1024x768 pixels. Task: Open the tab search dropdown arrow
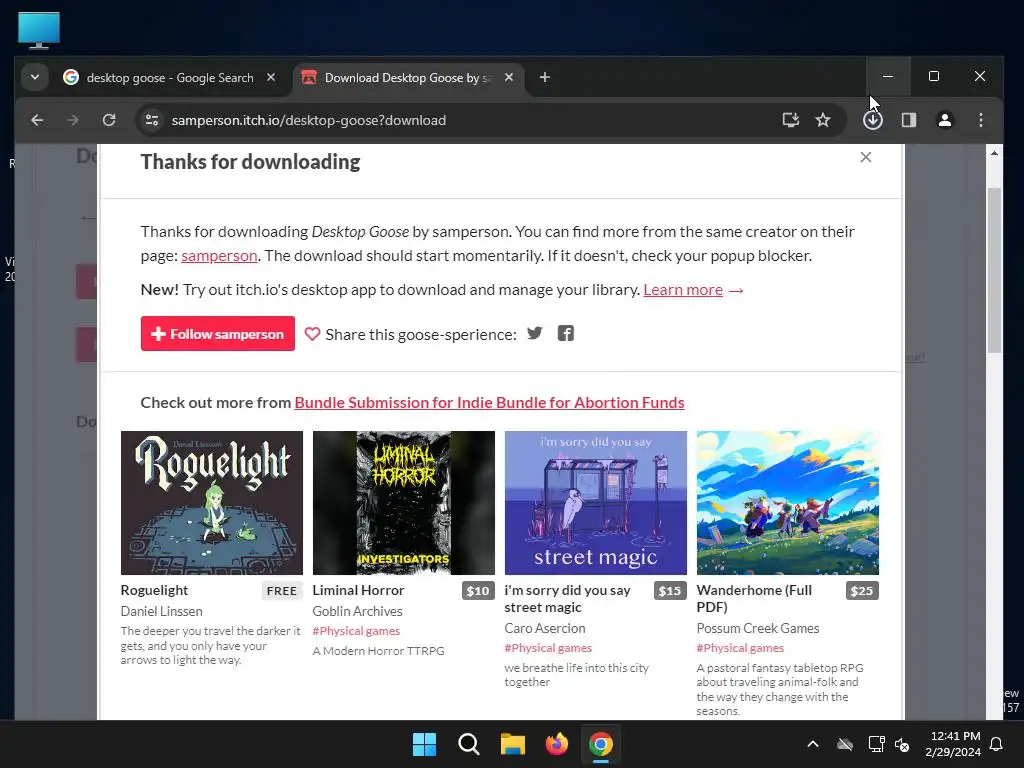click(35, 77)
